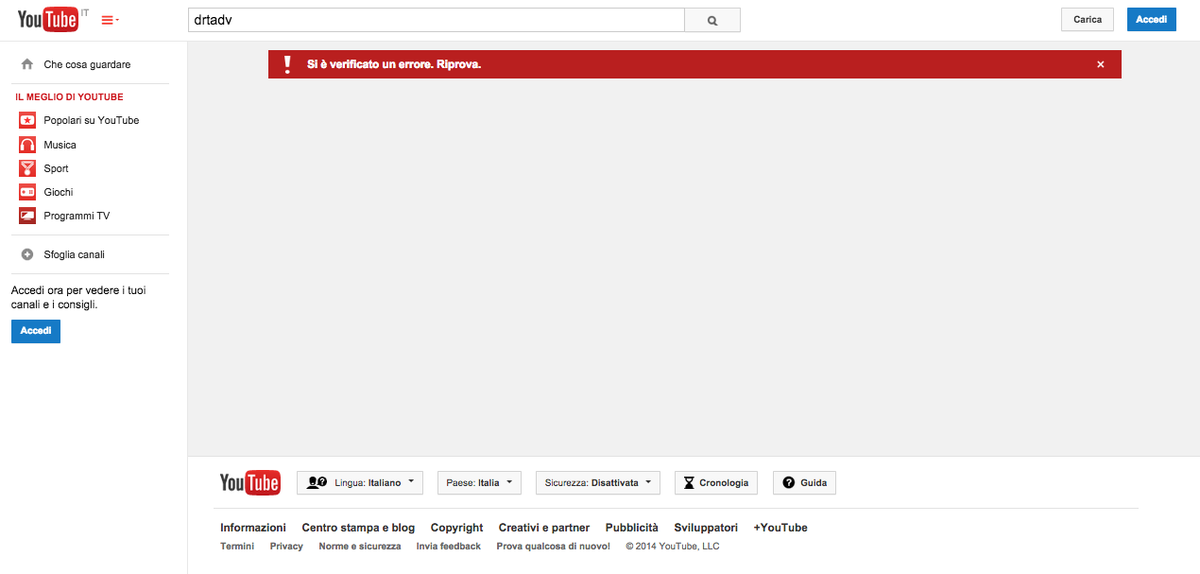
Task: Click the Termini footer link
Action: click(237, 546)
